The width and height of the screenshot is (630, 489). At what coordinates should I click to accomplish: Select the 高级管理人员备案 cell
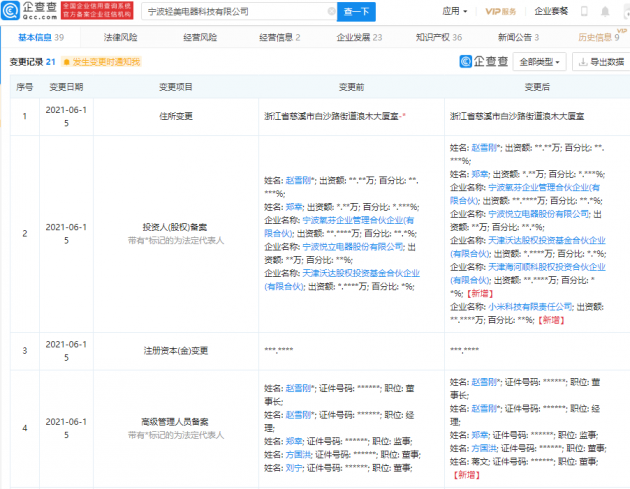176,428
